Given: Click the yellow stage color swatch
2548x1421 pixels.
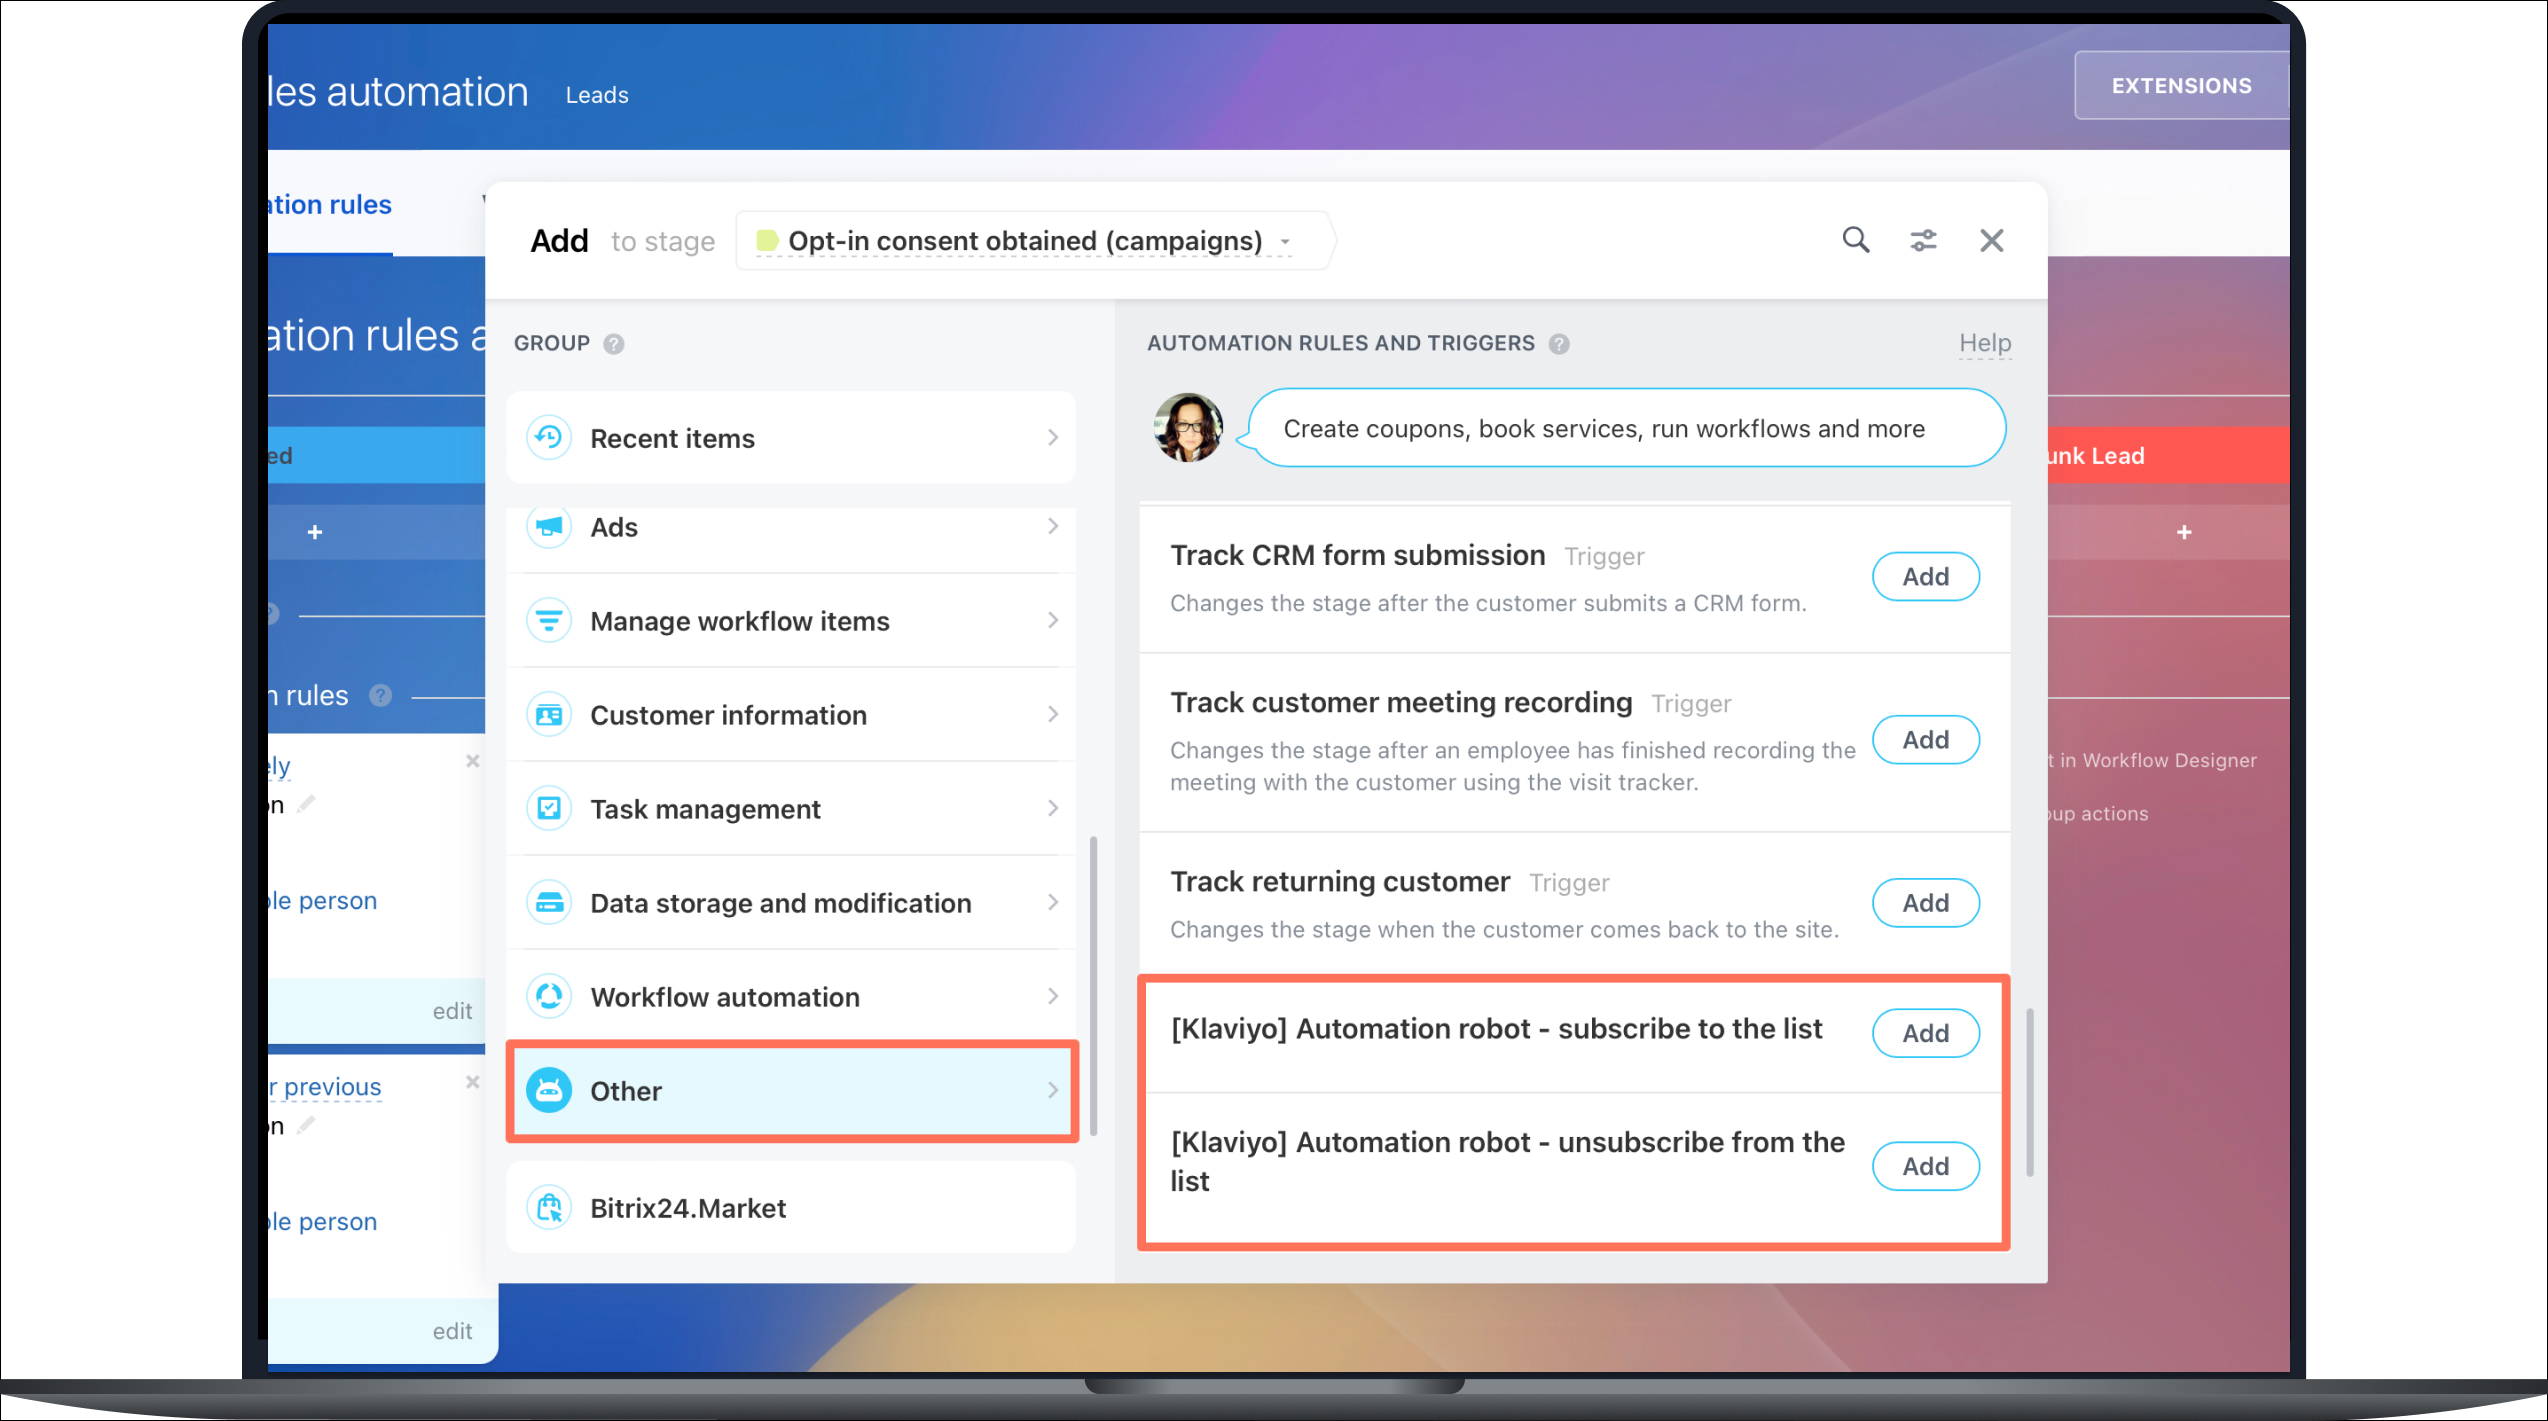Looking at the screenshot, I should point(767,241).
